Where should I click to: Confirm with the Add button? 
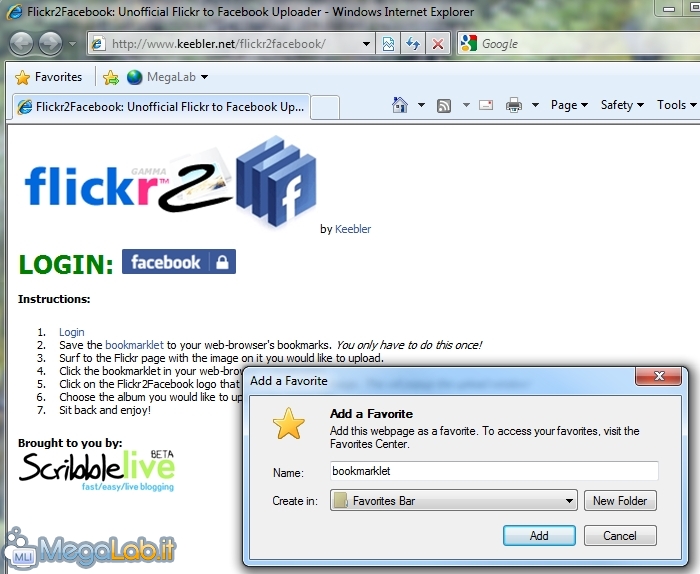(x=539, y=536)
